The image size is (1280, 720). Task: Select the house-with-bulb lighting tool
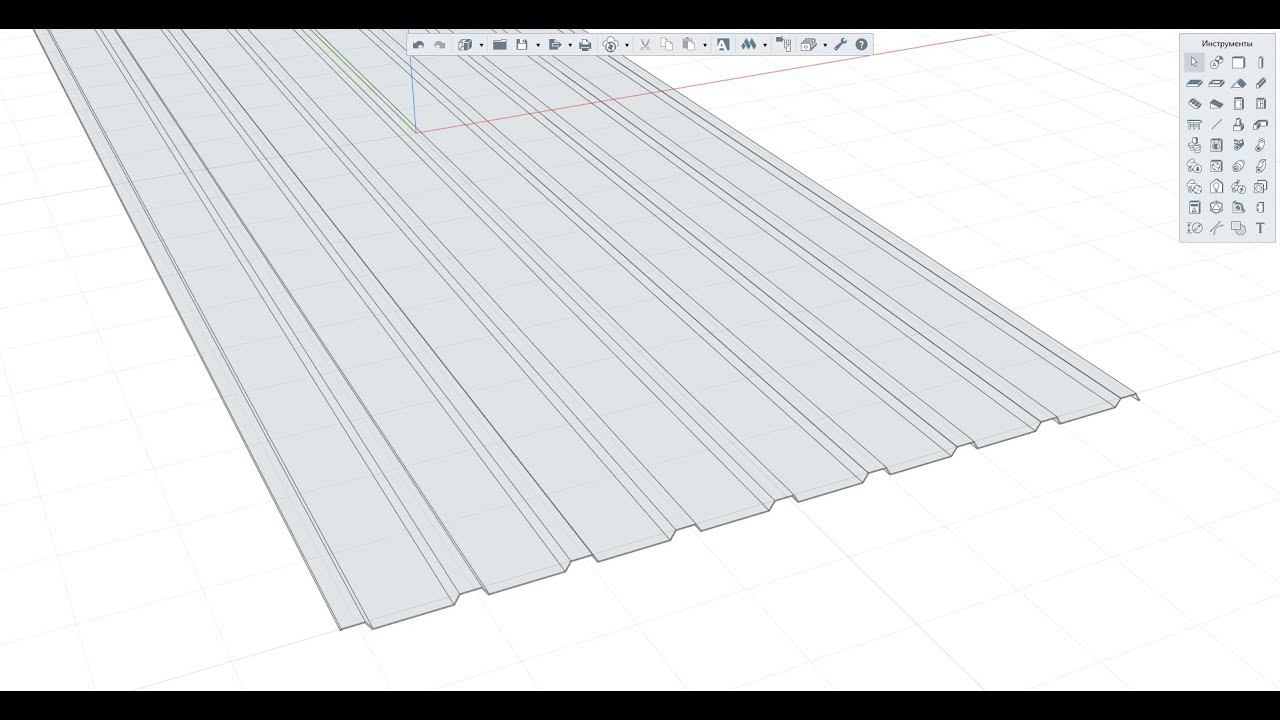[x=1216, y=187]
